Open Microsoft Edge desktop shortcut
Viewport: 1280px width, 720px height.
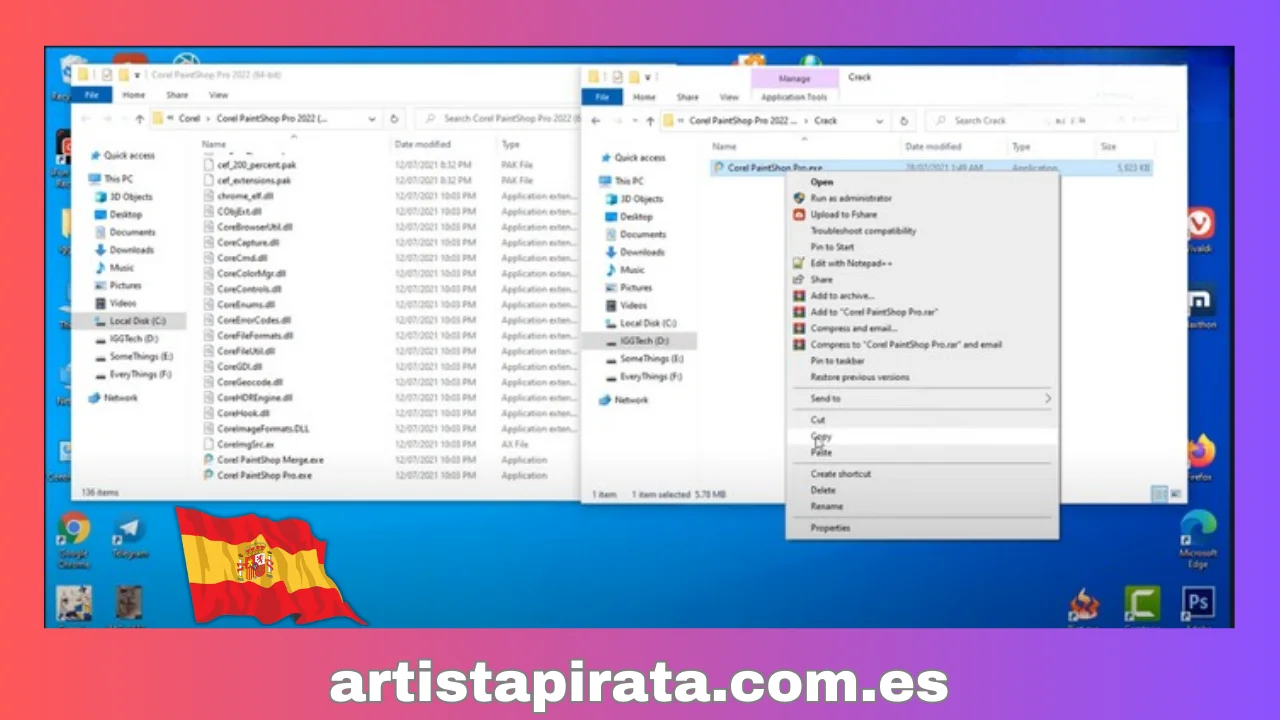[x=1197, y=539]
